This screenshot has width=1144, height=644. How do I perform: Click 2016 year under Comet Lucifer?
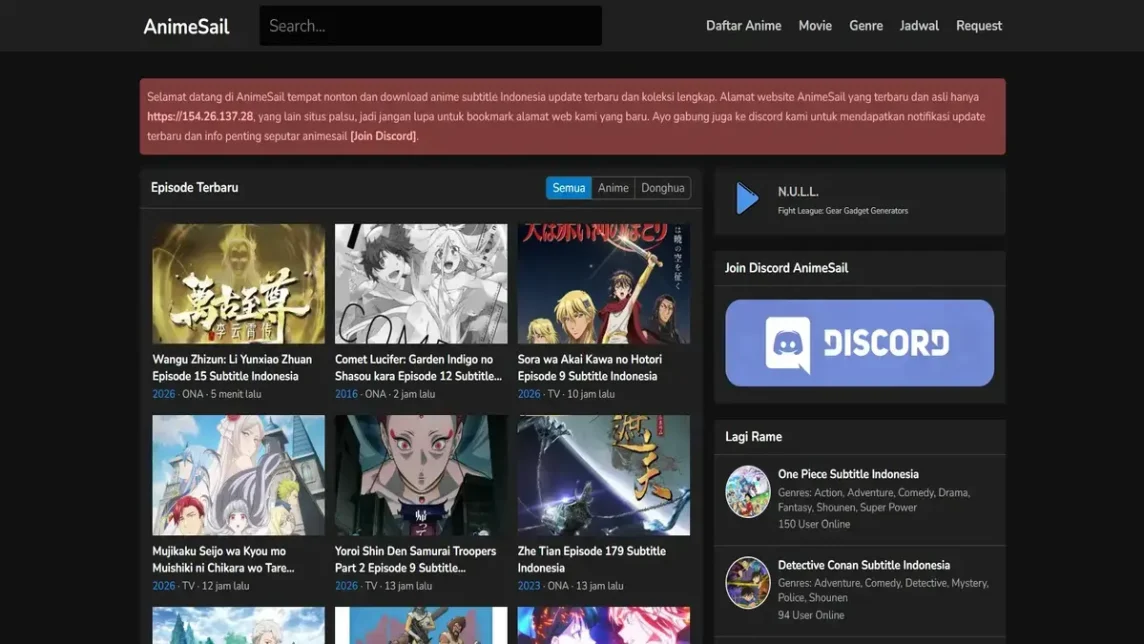(x=346, y=394)
